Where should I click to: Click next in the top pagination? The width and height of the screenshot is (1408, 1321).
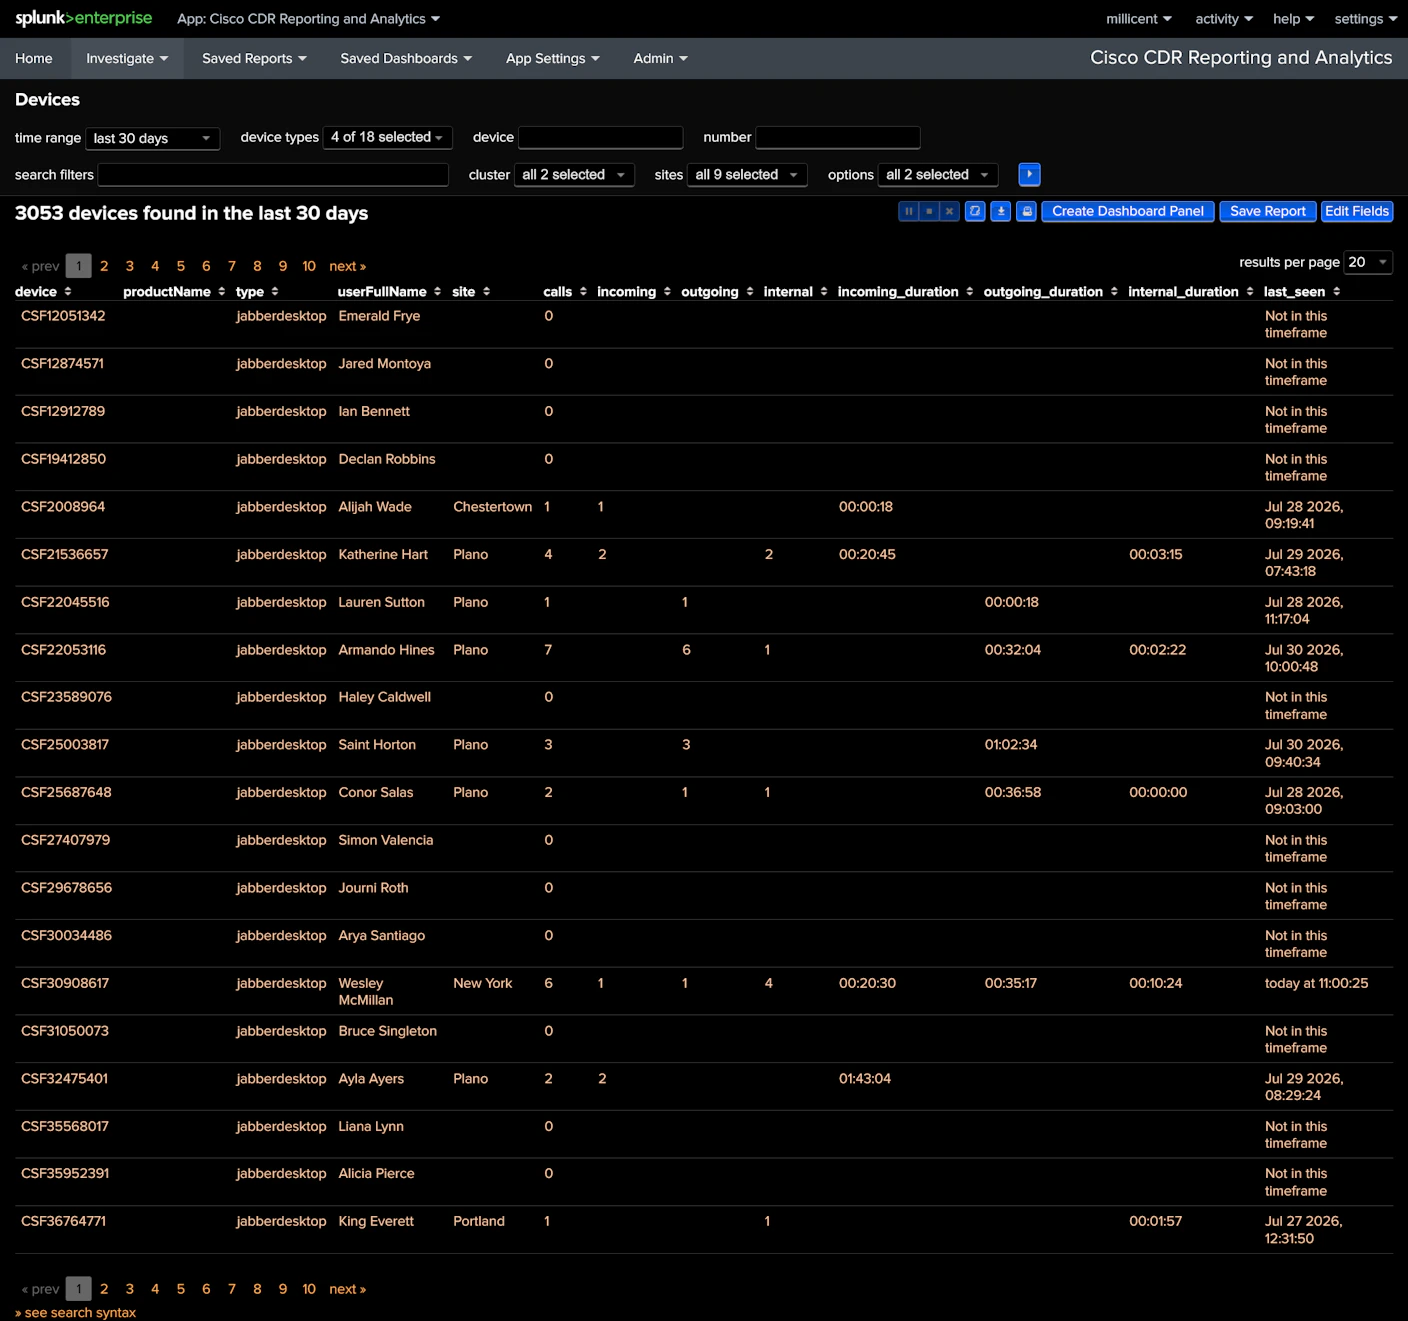(x=347, y=266)
